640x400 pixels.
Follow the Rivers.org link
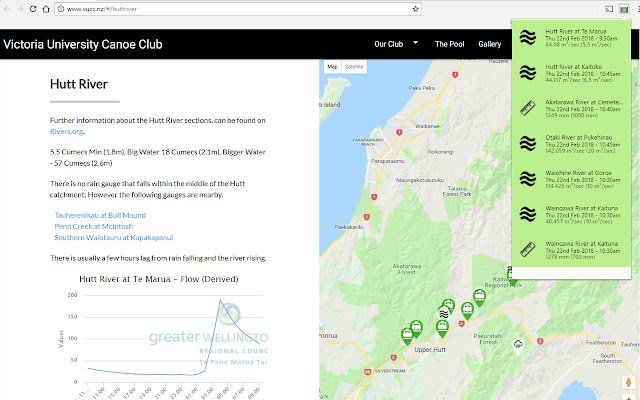(x=67, y=131)
